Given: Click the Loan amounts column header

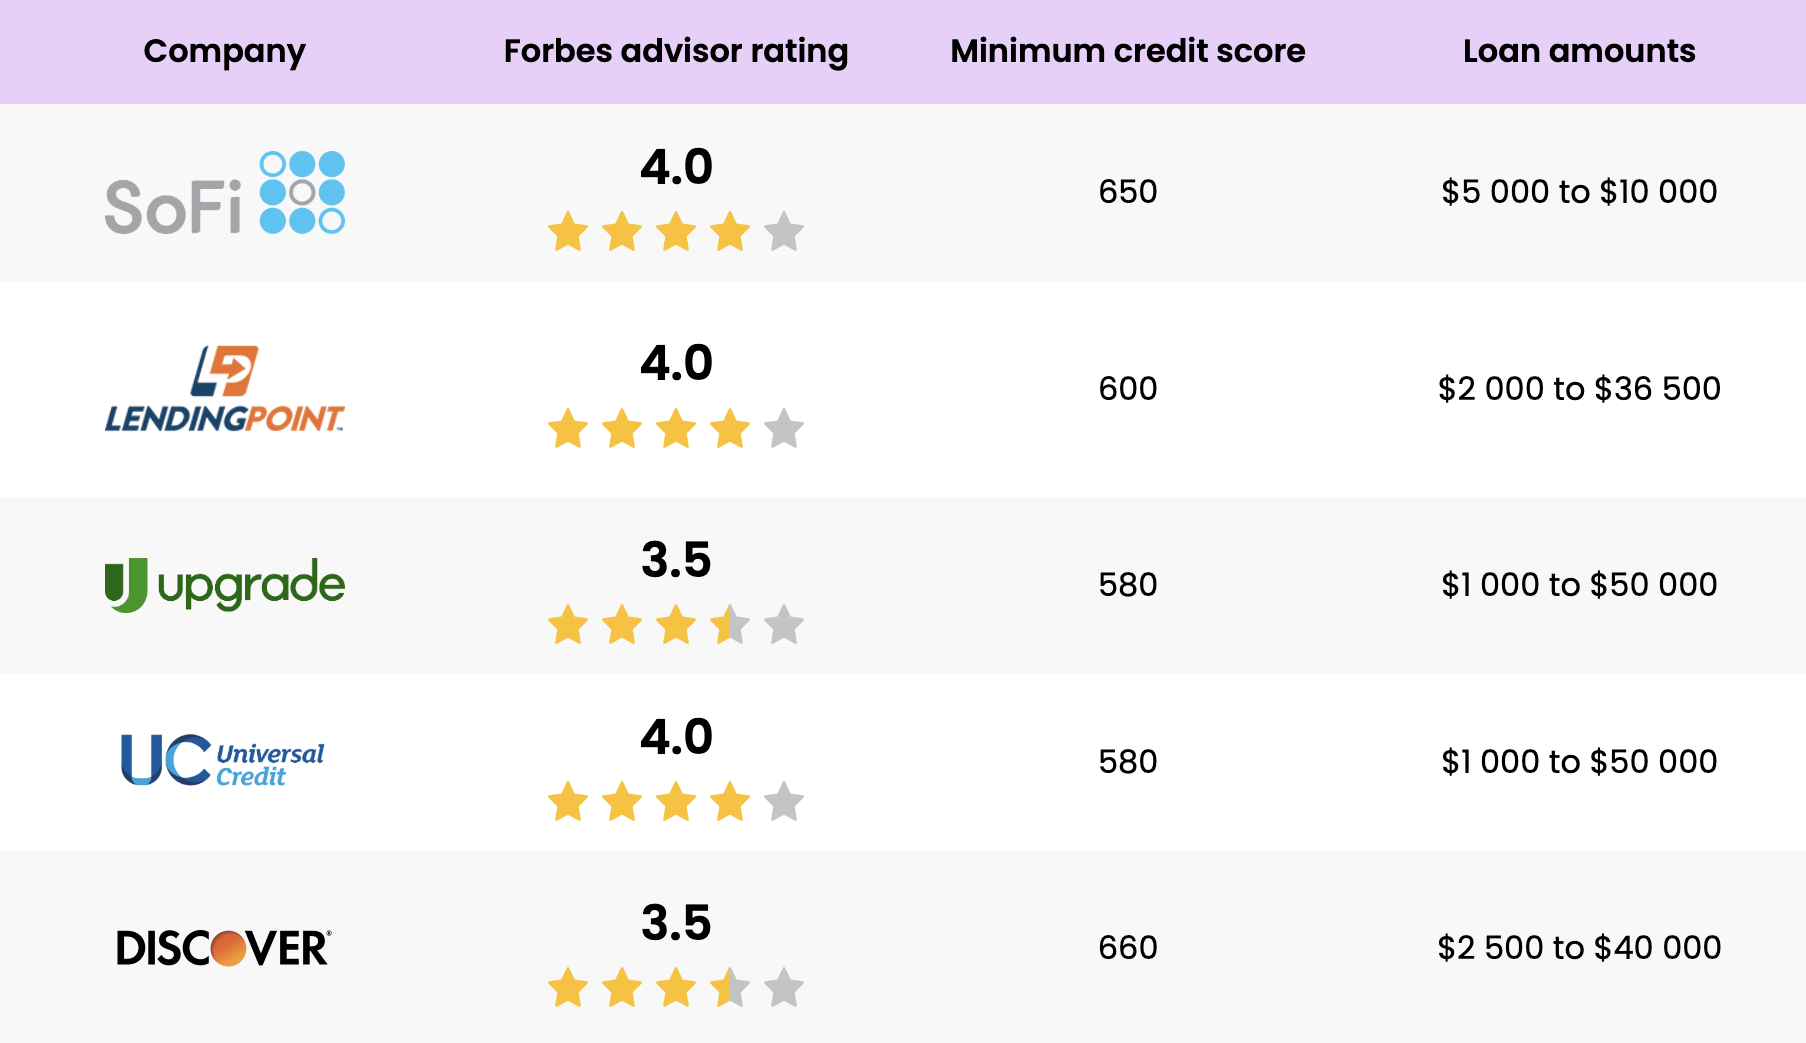Looking at the screenshot, I should pos(1579,51).
